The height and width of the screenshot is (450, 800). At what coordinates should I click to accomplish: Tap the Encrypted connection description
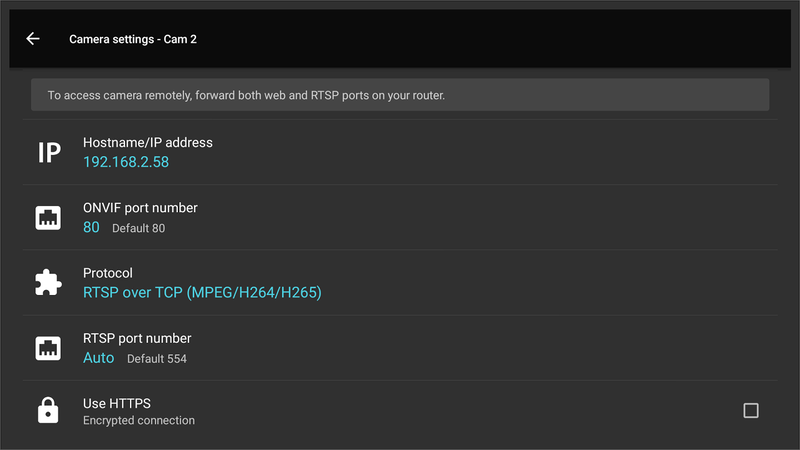coord(139,421)
